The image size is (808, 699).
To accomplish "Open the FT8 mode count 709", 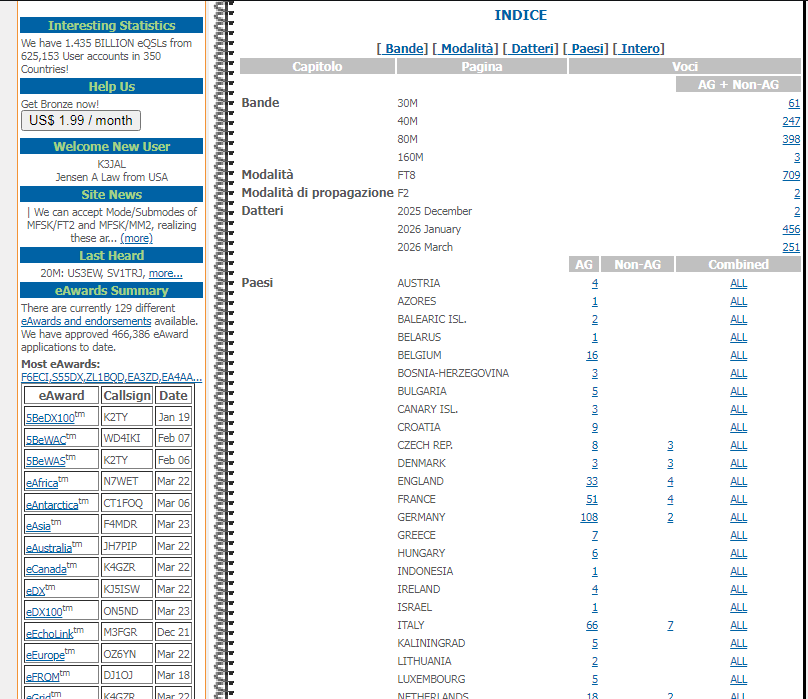I will pos(791,175).
